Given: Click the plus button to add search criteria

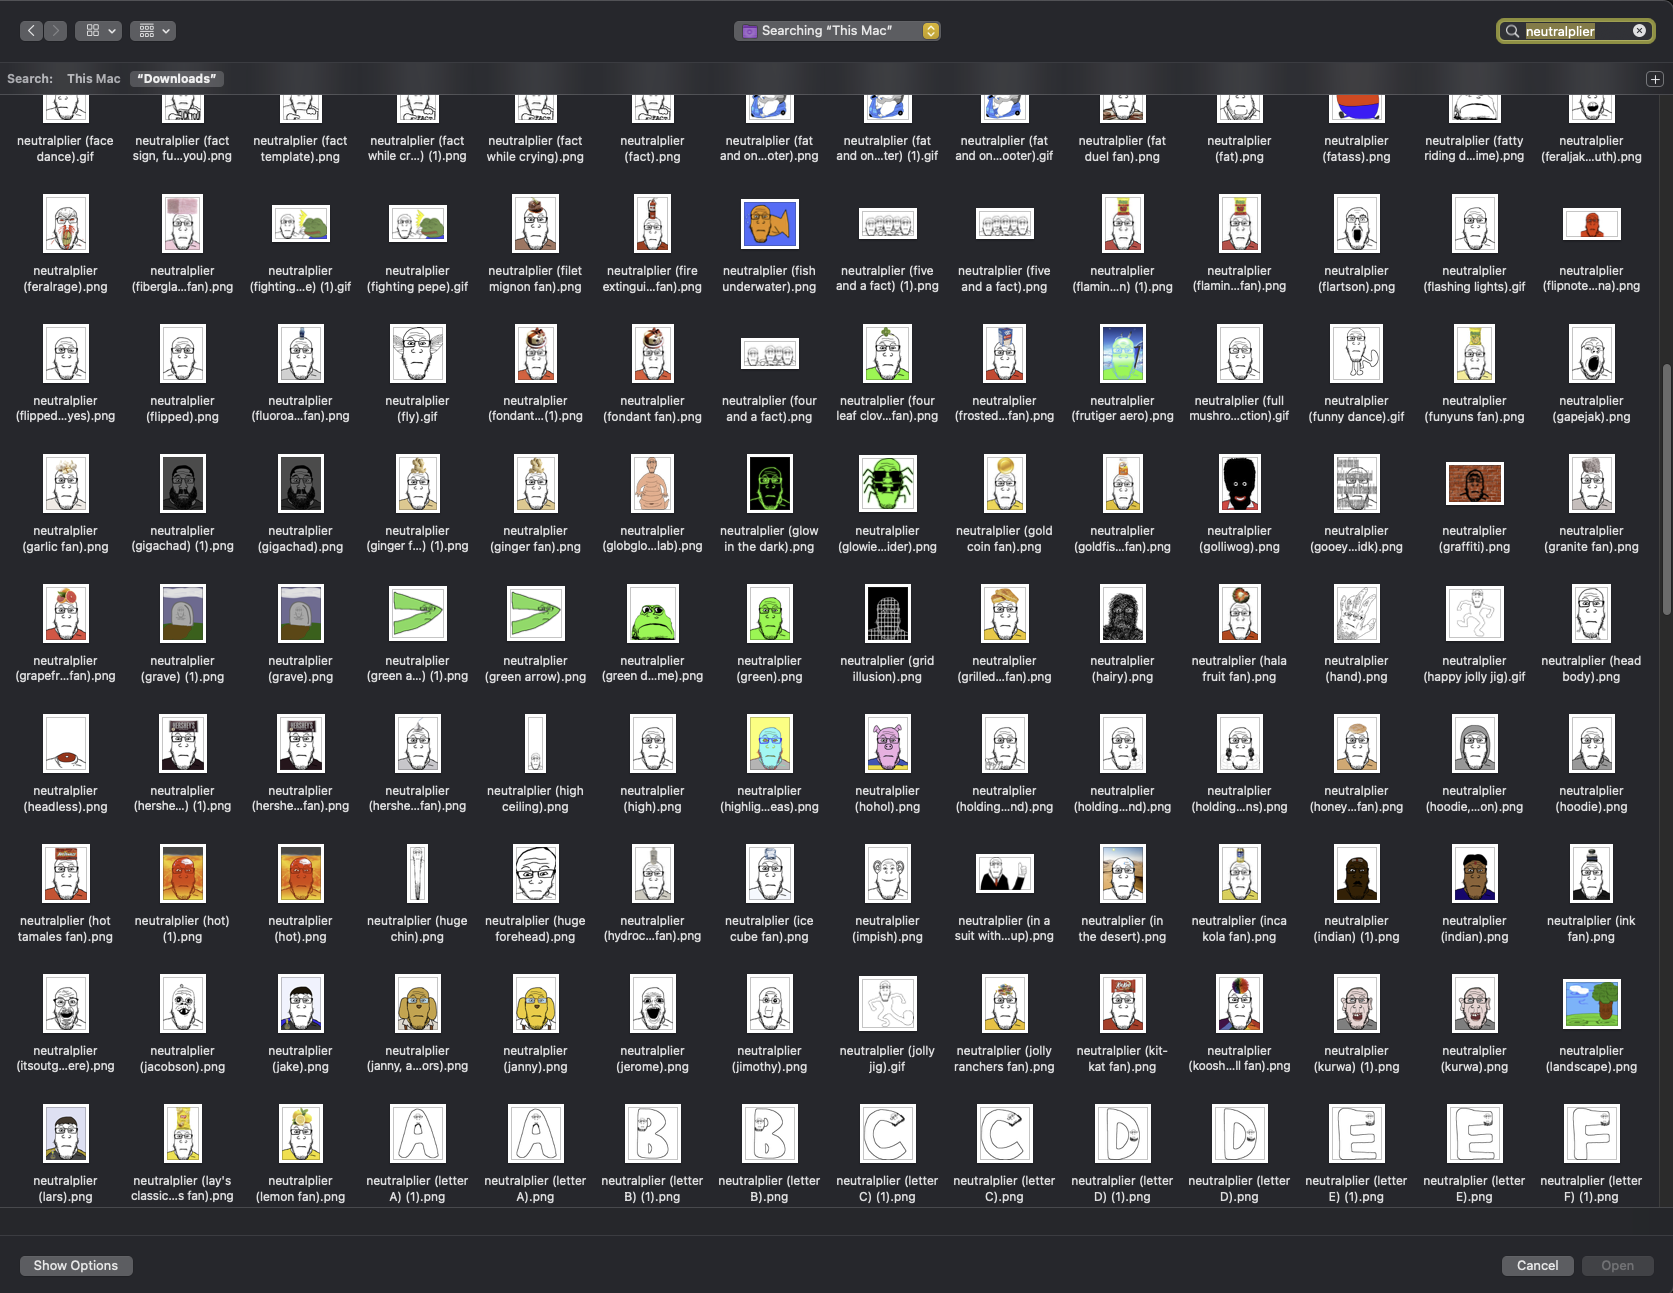Looking at the screenshot, I should 1655,79.
